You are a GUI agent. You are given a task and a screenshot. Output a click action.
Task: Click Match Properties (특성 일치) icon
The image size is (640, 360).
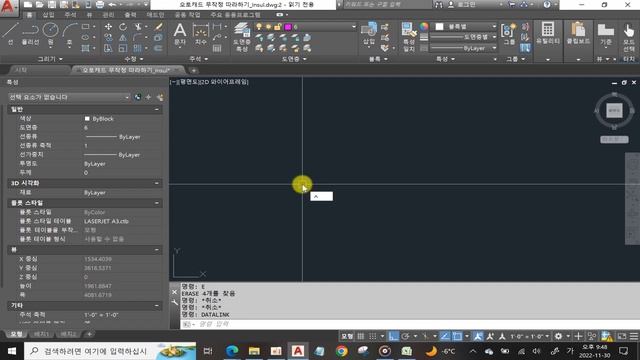click(x=408, y=37)
